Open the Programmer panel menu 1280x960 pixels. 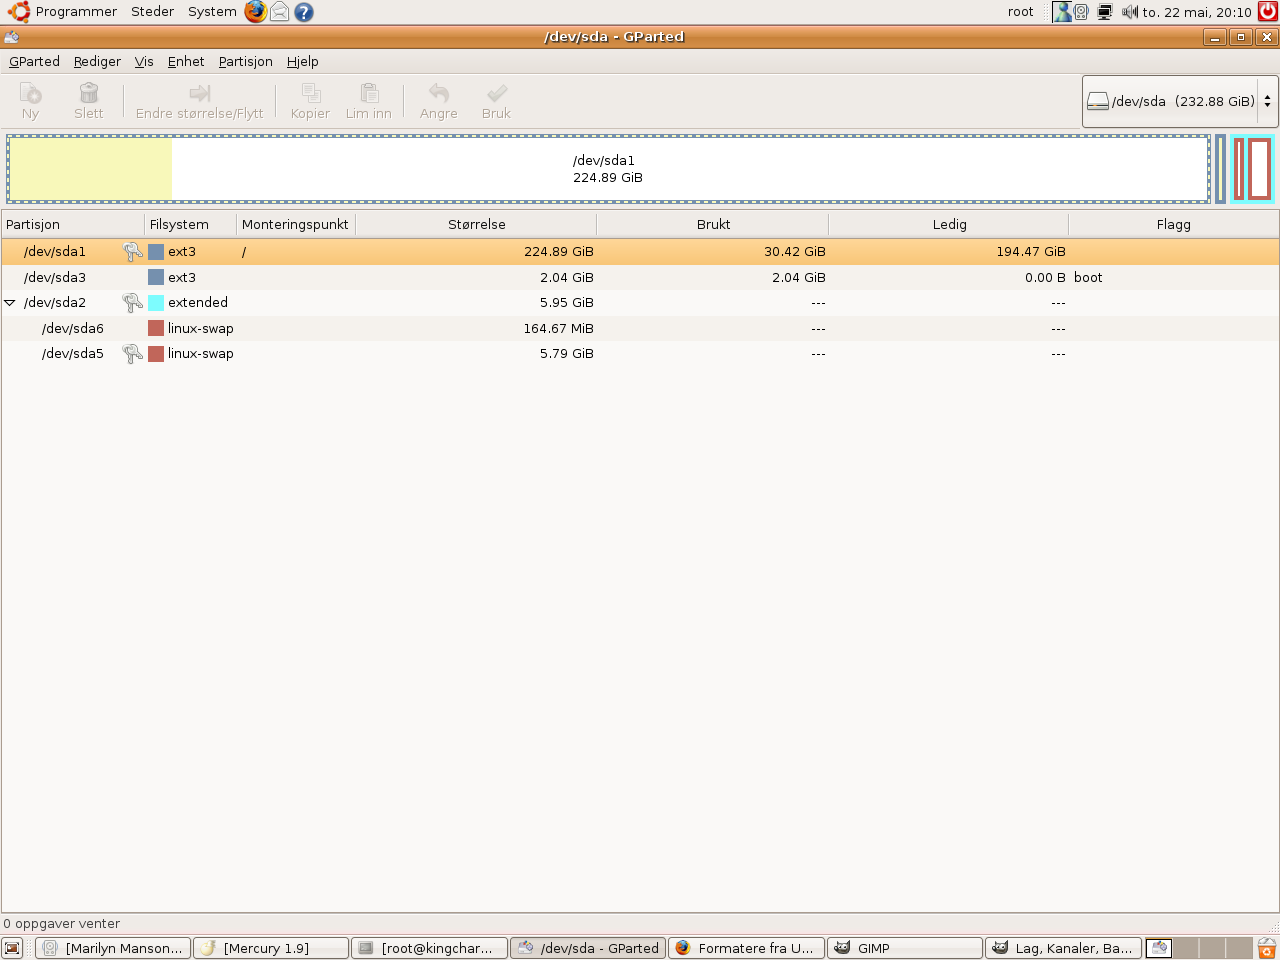tap(76, 12)
